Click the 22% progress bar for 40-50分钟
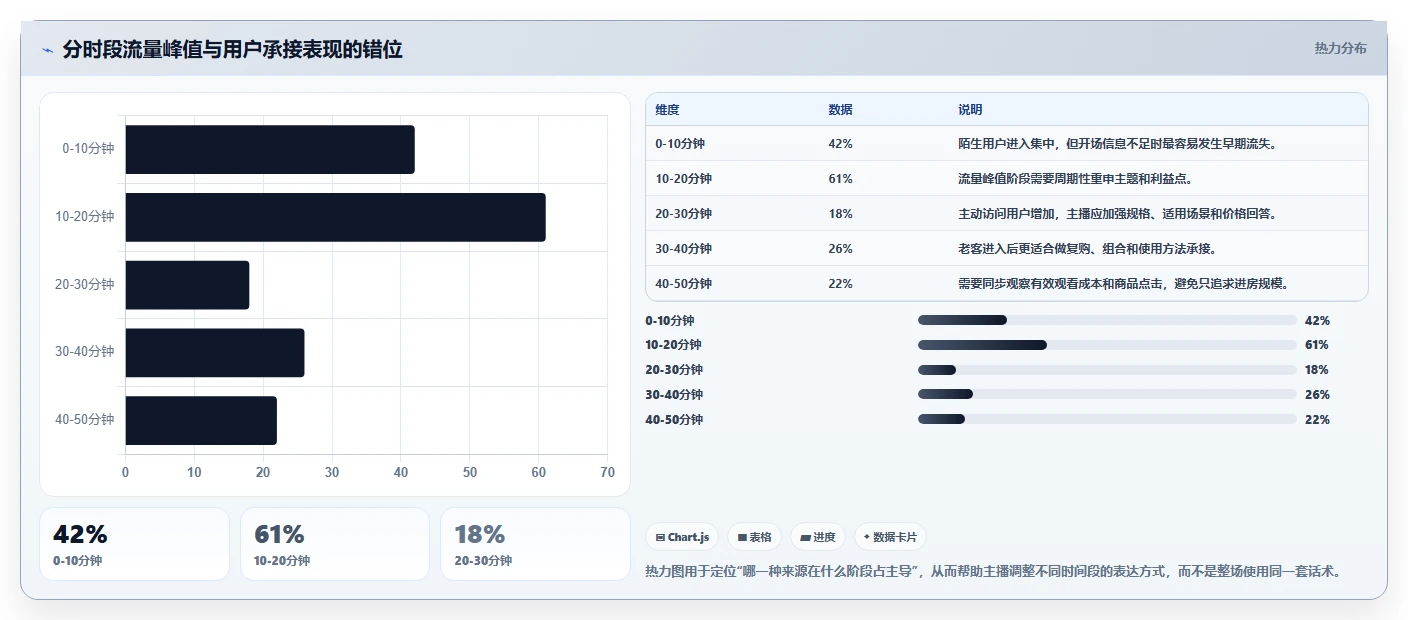This screenshot has height=620, width=1408. 1107,420
